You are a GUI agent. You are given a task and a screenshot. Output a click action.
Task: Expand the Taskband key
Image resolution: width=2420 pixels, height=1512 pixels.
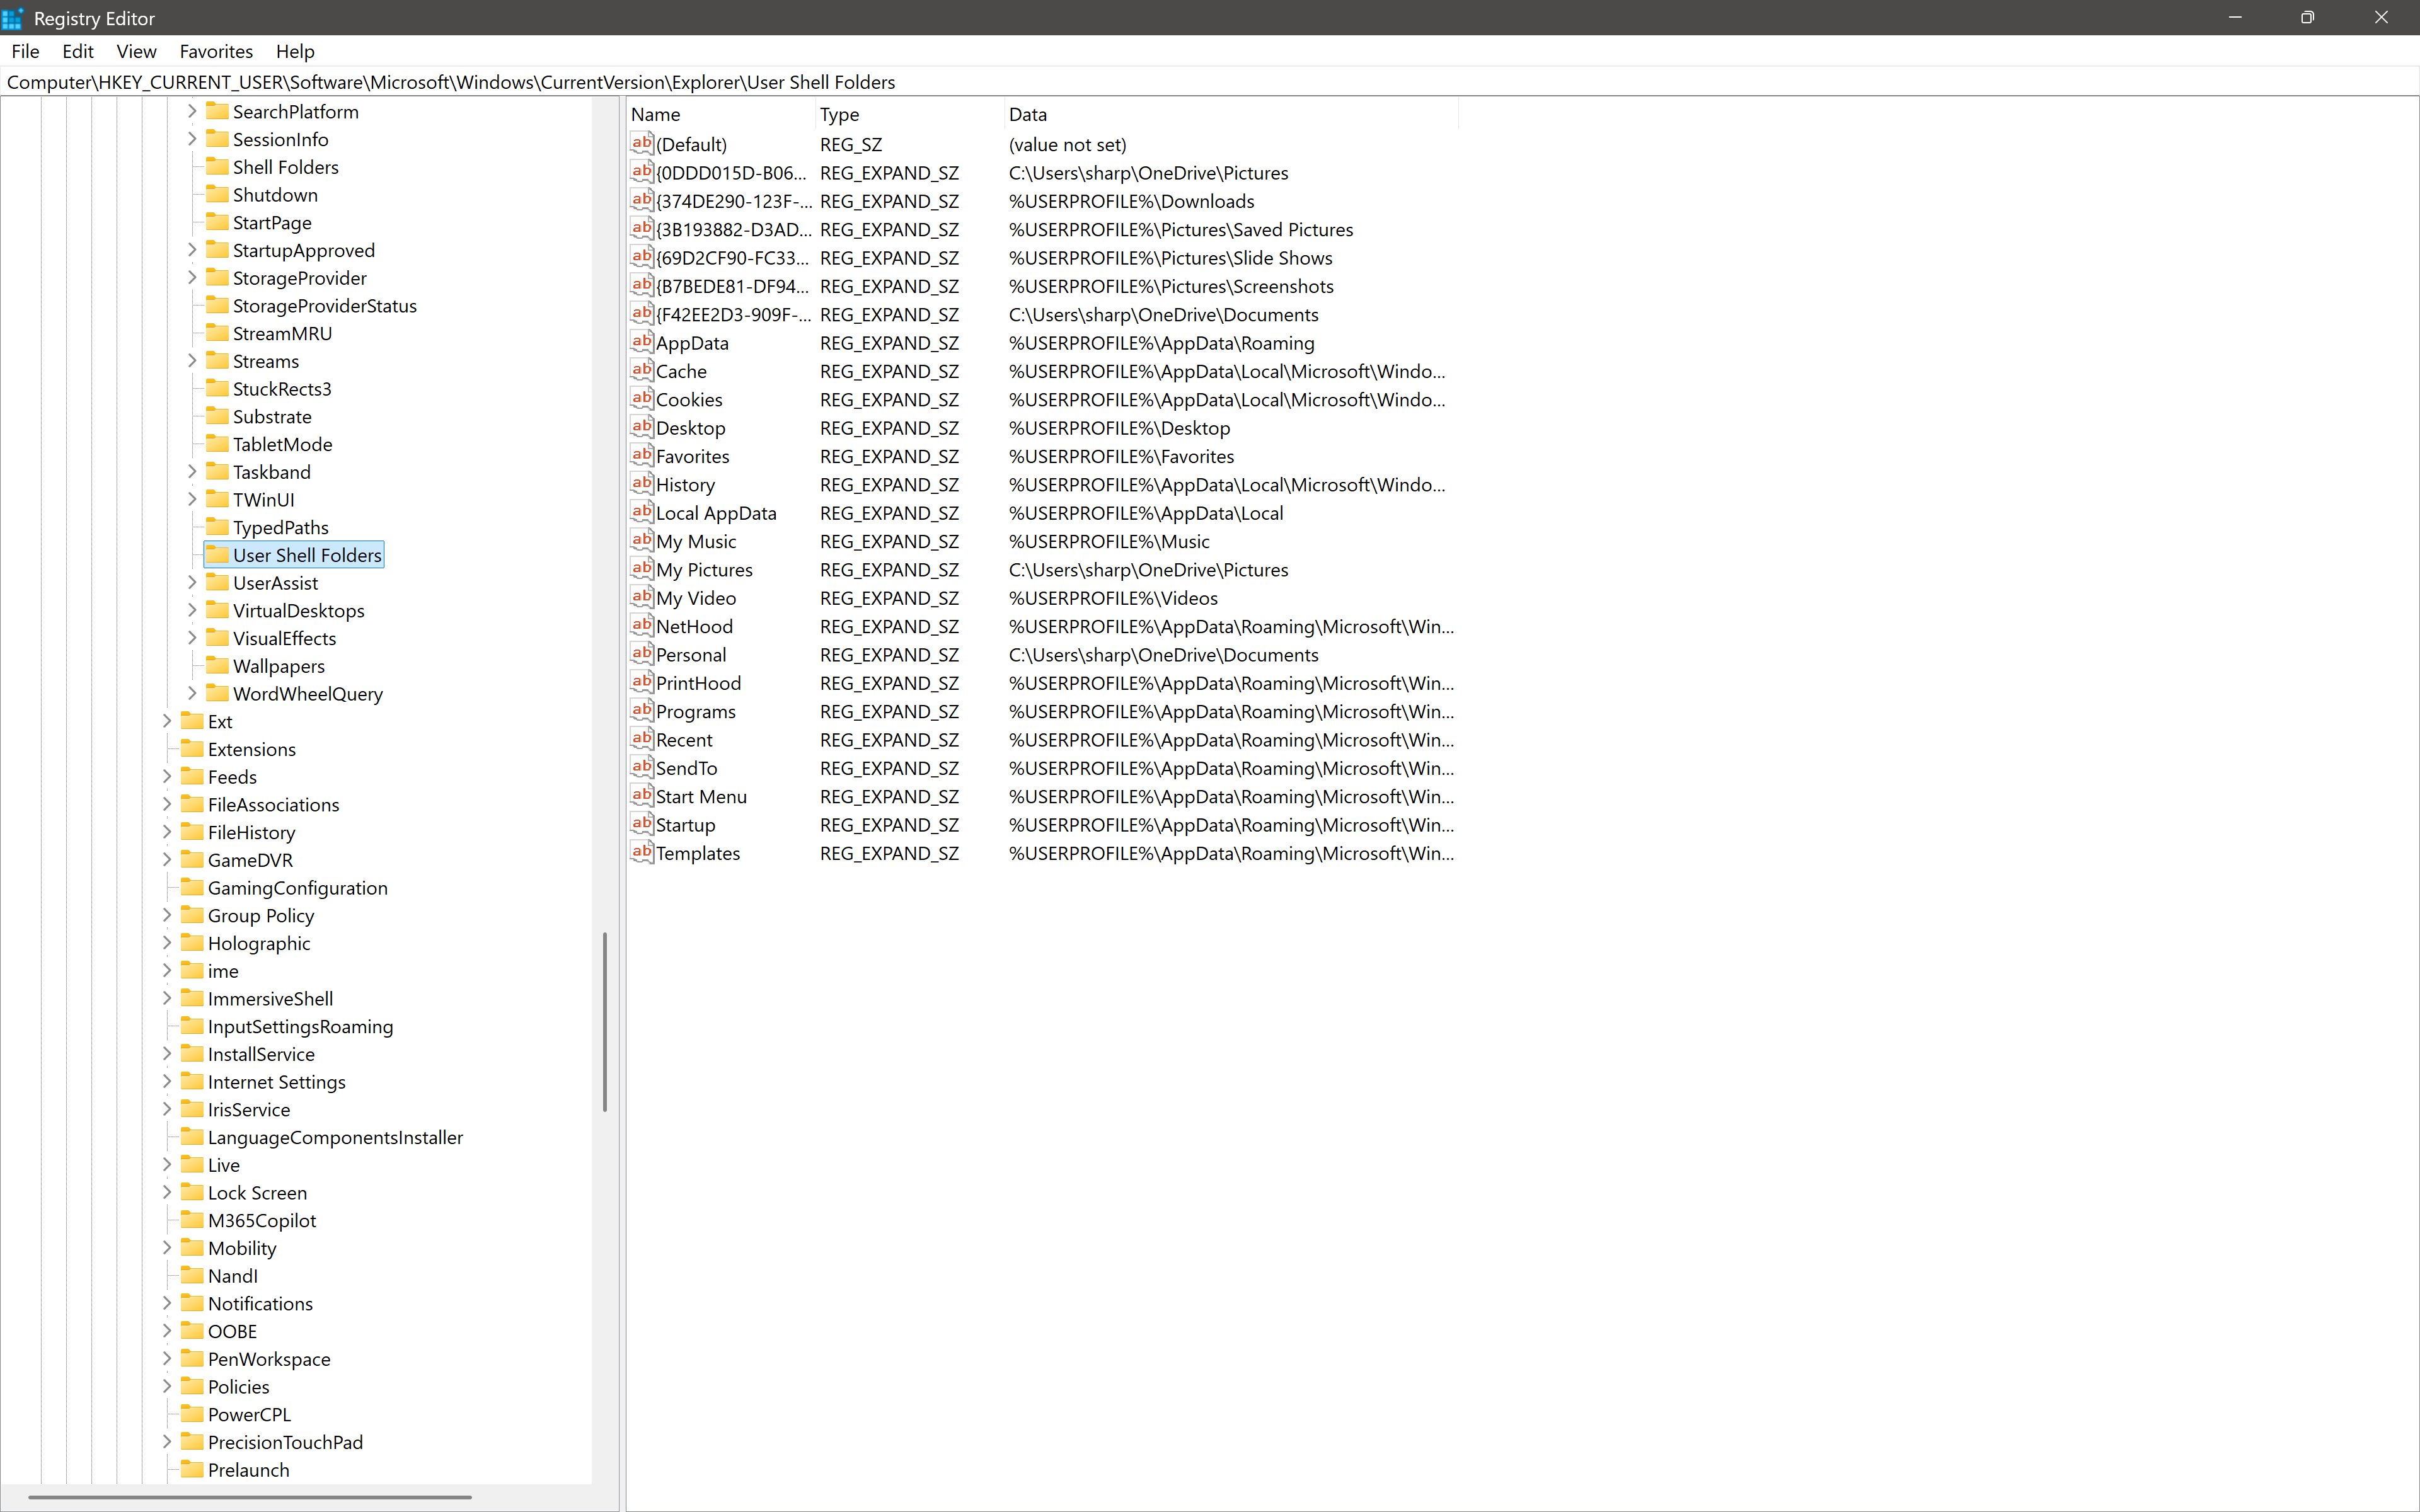click(x=192, y=471)
